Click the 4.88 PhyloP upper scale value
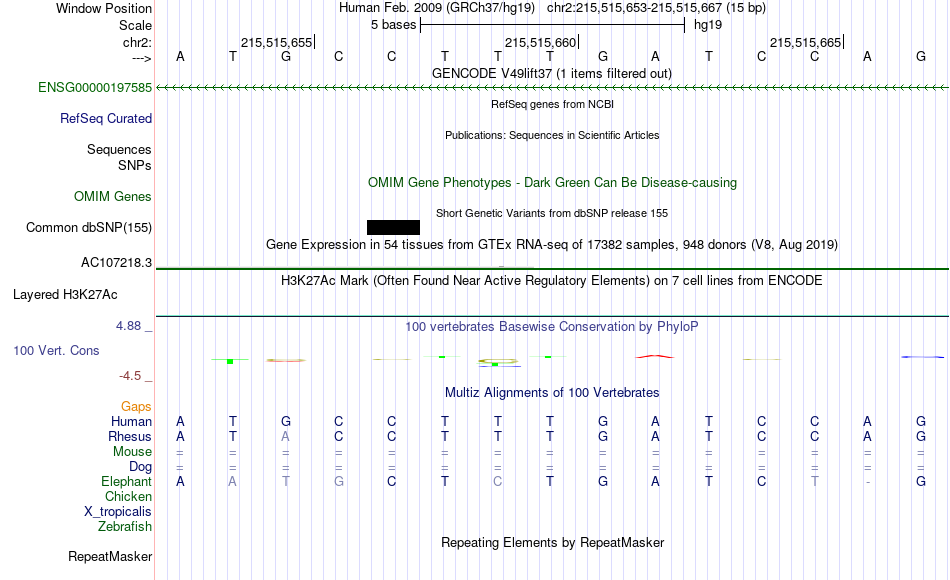The image size is (950, 580). (128, 326)
